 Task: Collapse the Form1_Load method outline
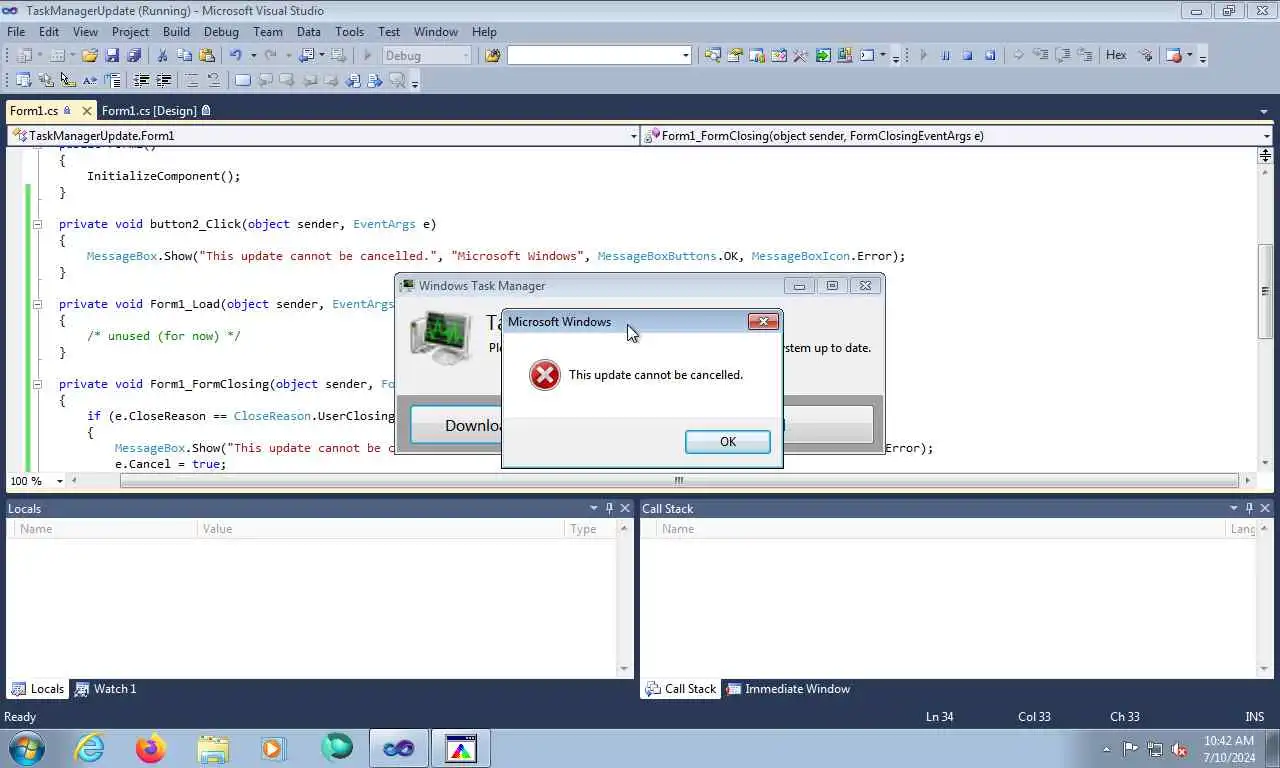37,304
